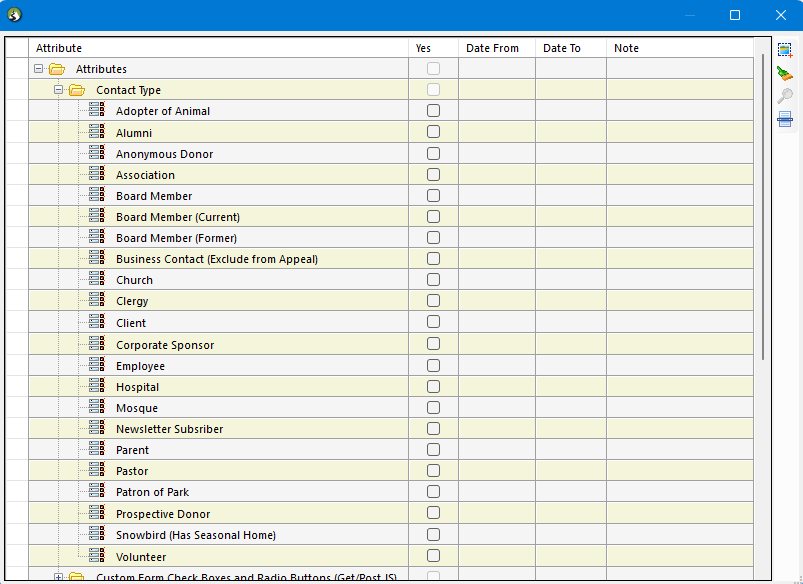
Task: Select the Prospective Donor row label
Action: [163, 514]
